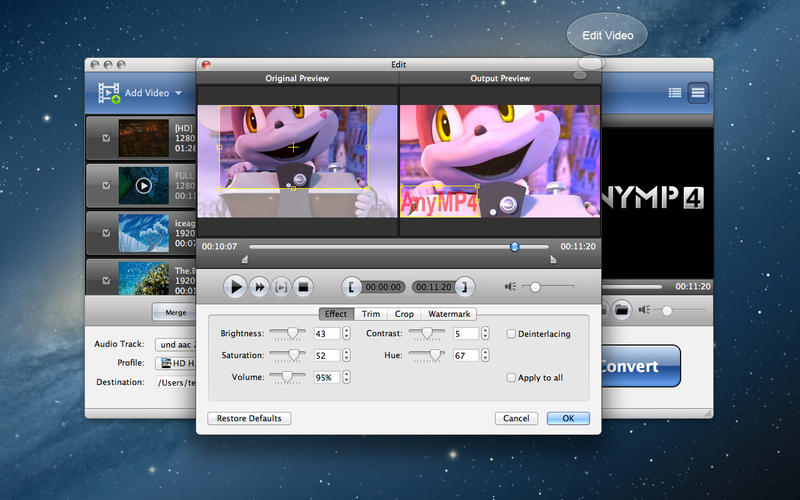This screenshot has width=800, height=500.
Task: Open the Profile dropdown
Action: (175, 363)
